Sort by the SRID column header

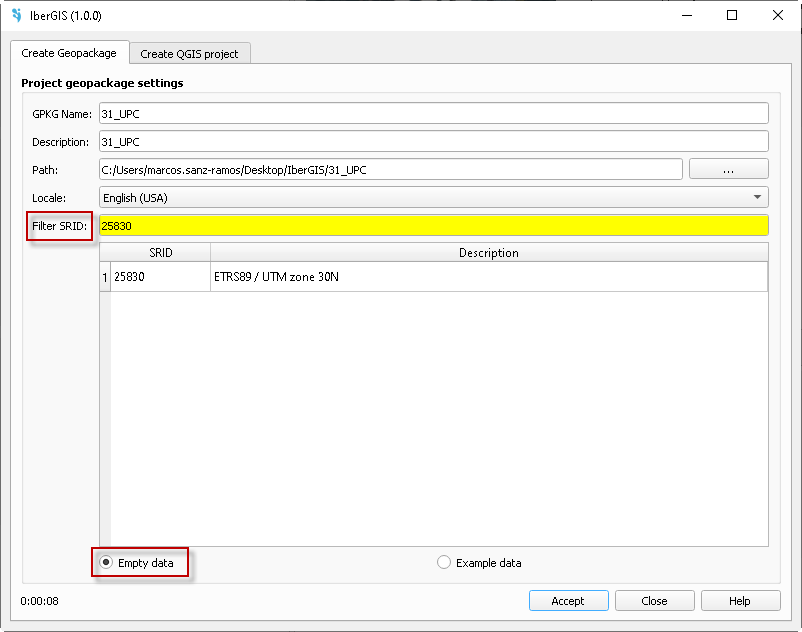coord(160,253)
